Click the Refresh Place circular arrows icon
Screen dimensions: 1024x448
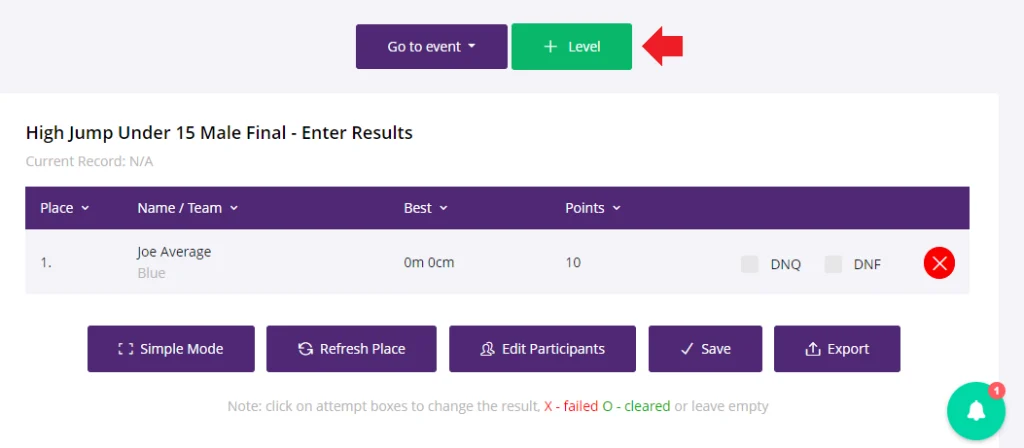[305, 349]
